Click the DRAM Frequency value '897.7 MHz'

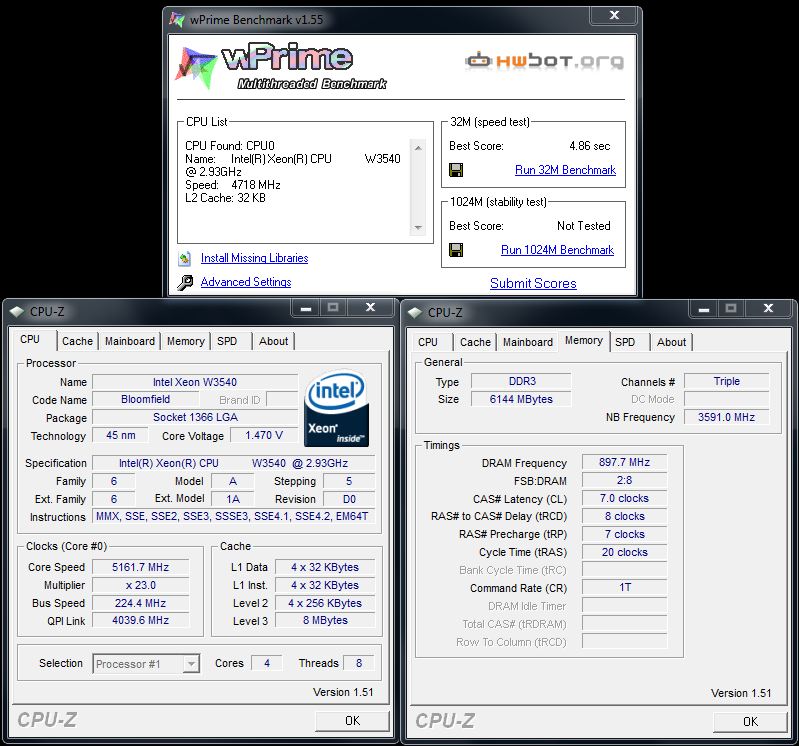point(624,462)
